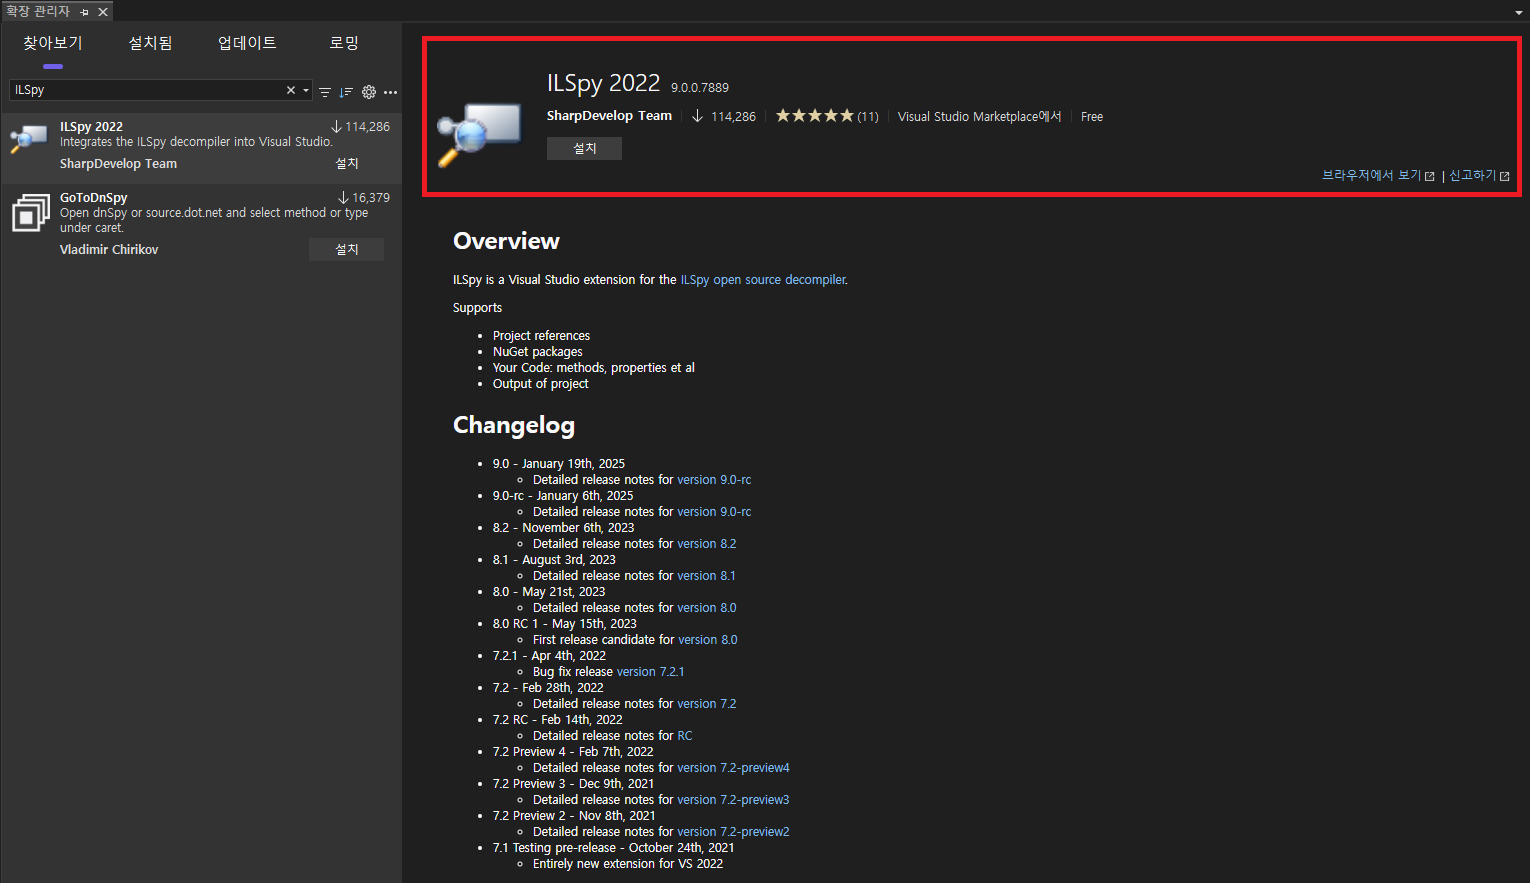Click Visual Studio Marketplace에서 text
The height and width of the screenshot is (883, 1530).
[x=979, y=117]
